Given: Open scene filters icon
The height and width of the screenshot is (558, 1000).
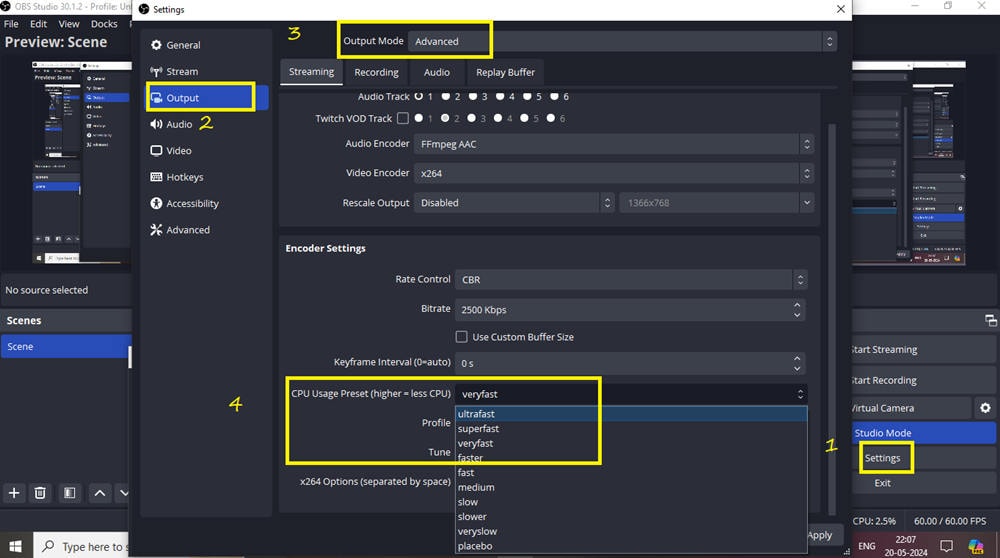Looking at the screenshot, I should (69, 493).
